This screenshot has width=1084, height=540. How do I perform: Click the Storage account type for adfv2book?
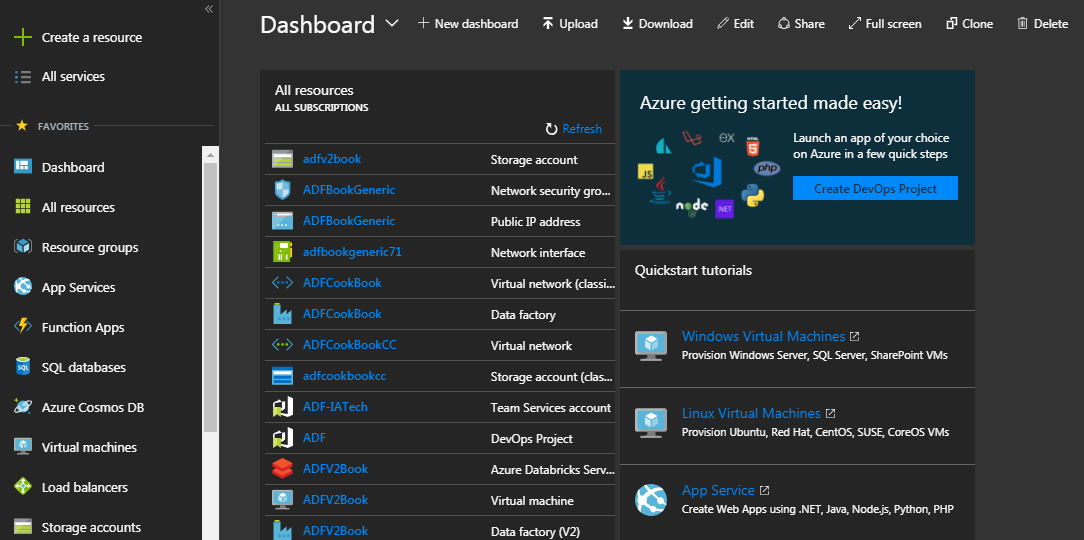[x=534, y=160]
